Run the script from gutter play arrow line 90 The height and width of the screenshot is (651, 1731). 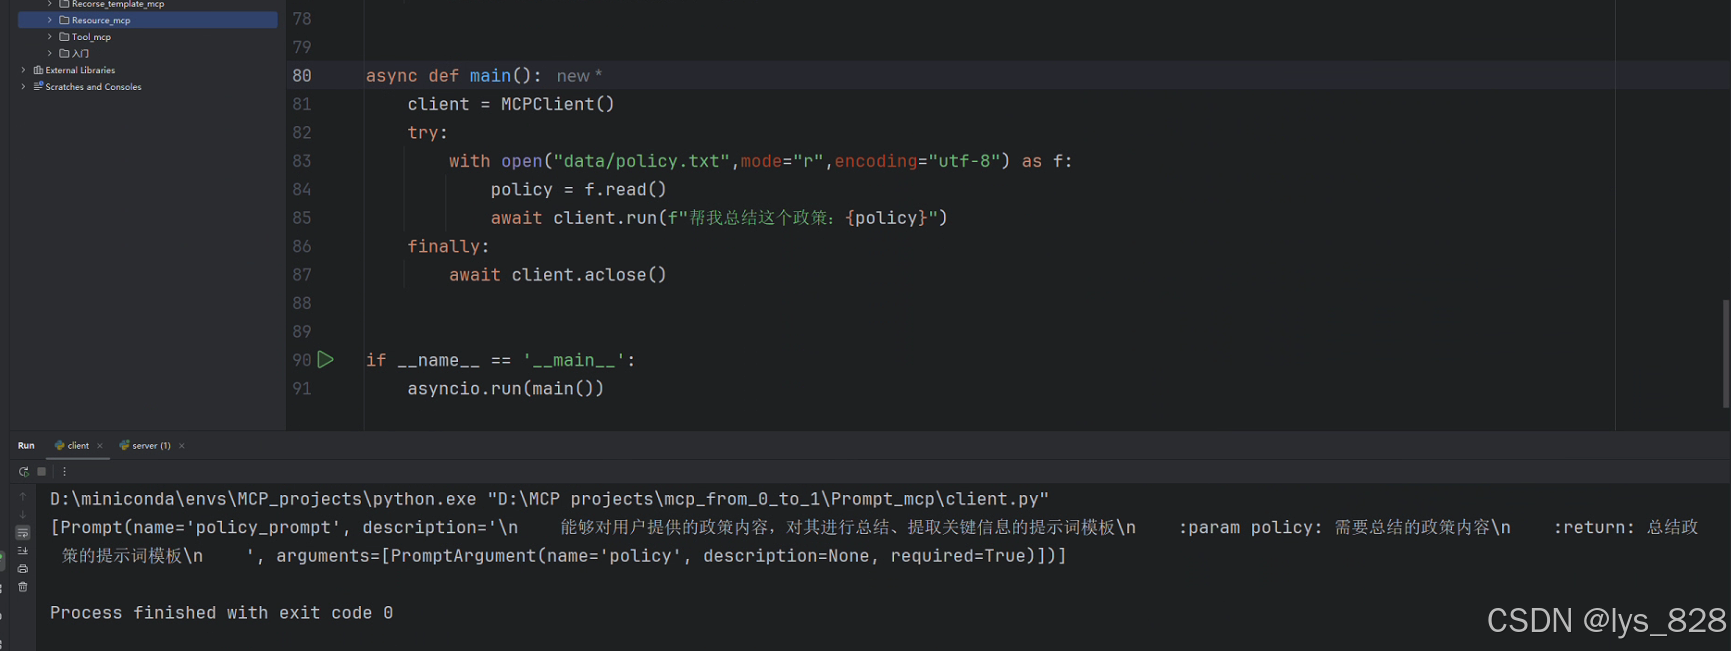click(x=326, y=359)
